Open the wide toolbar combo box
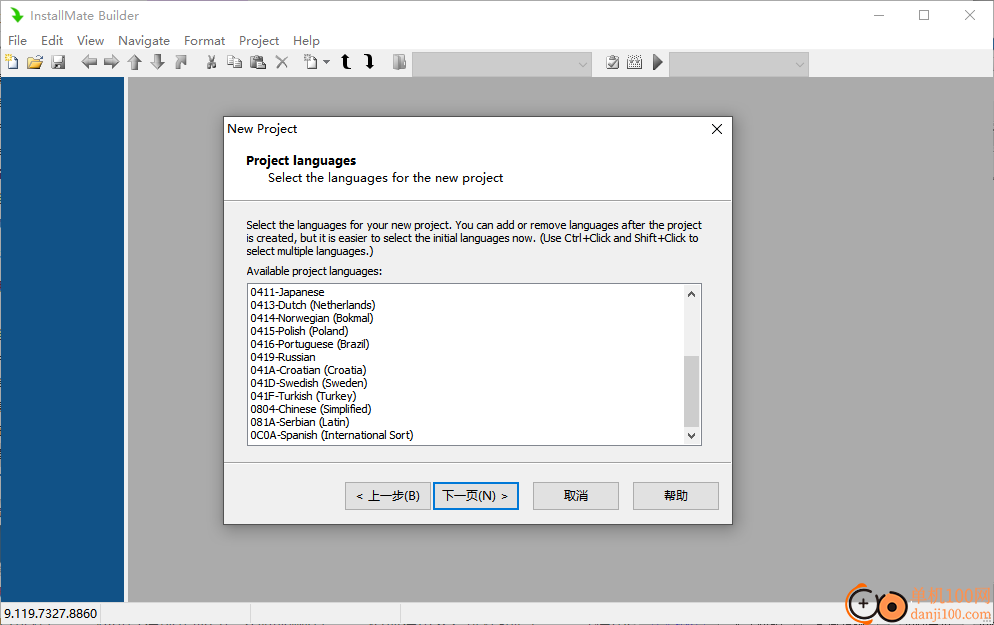Screen dimensions: 994x625 point(502,64)
